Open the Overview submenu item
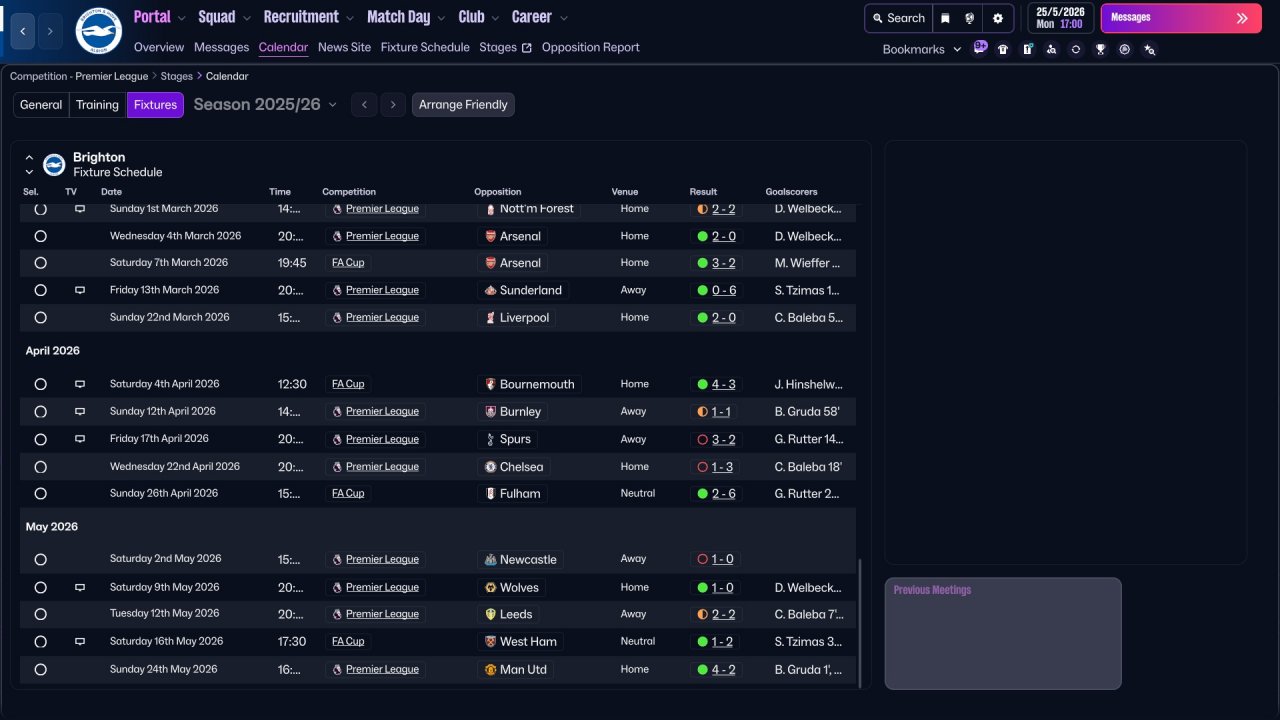This screenshot has width=1280, height=720. pos(159,47)
